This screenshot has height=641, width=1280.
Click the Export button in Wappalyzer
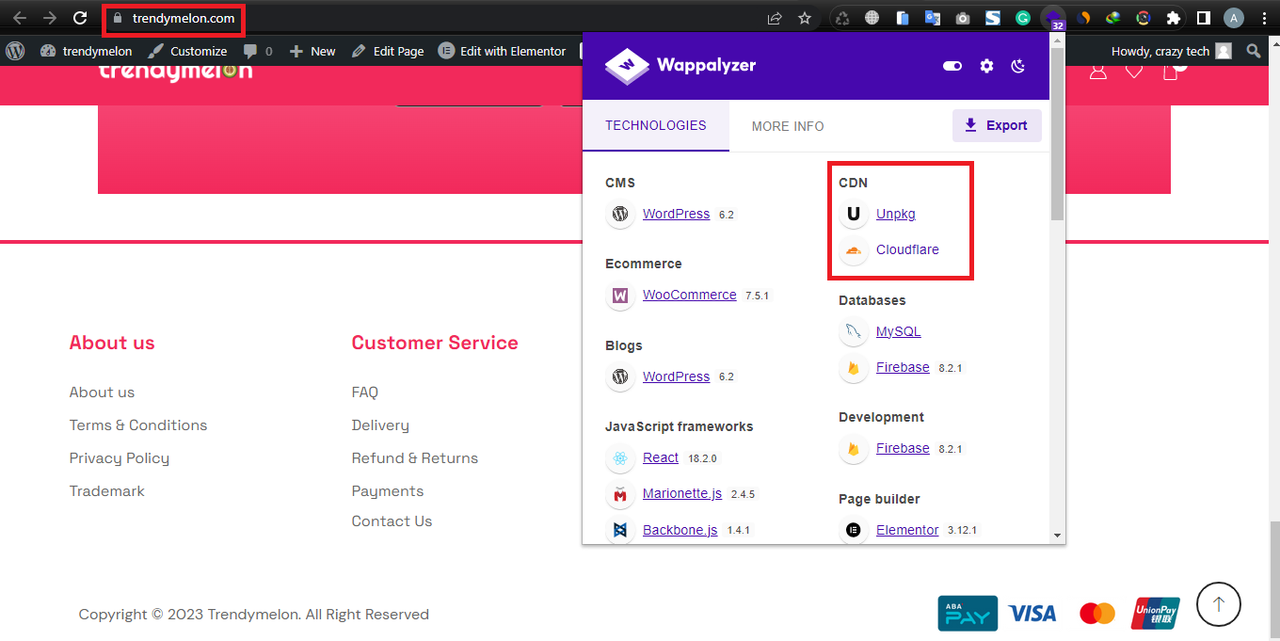997,125
